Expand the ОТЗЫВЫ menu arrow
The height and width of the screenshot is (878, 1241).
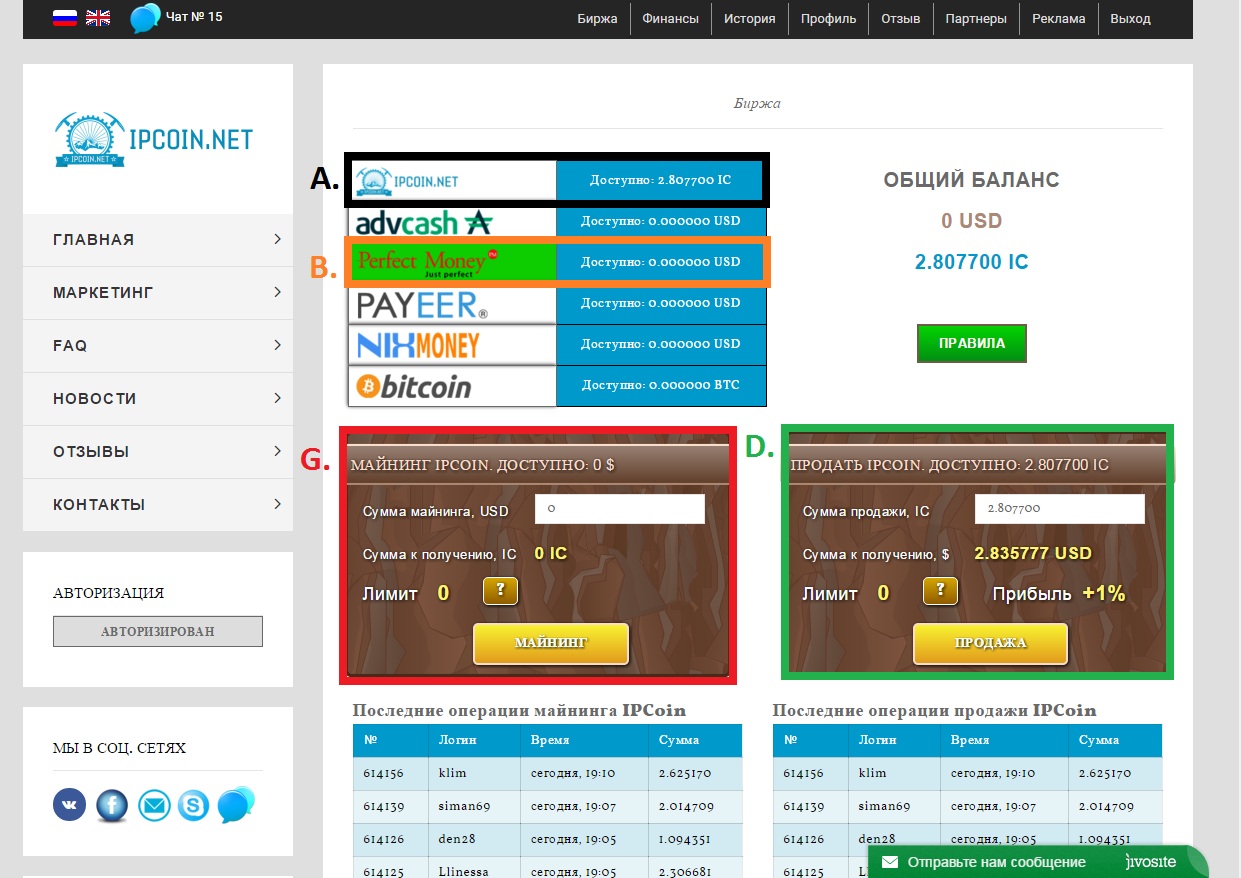pyautogui.click(x=277, y=451)
